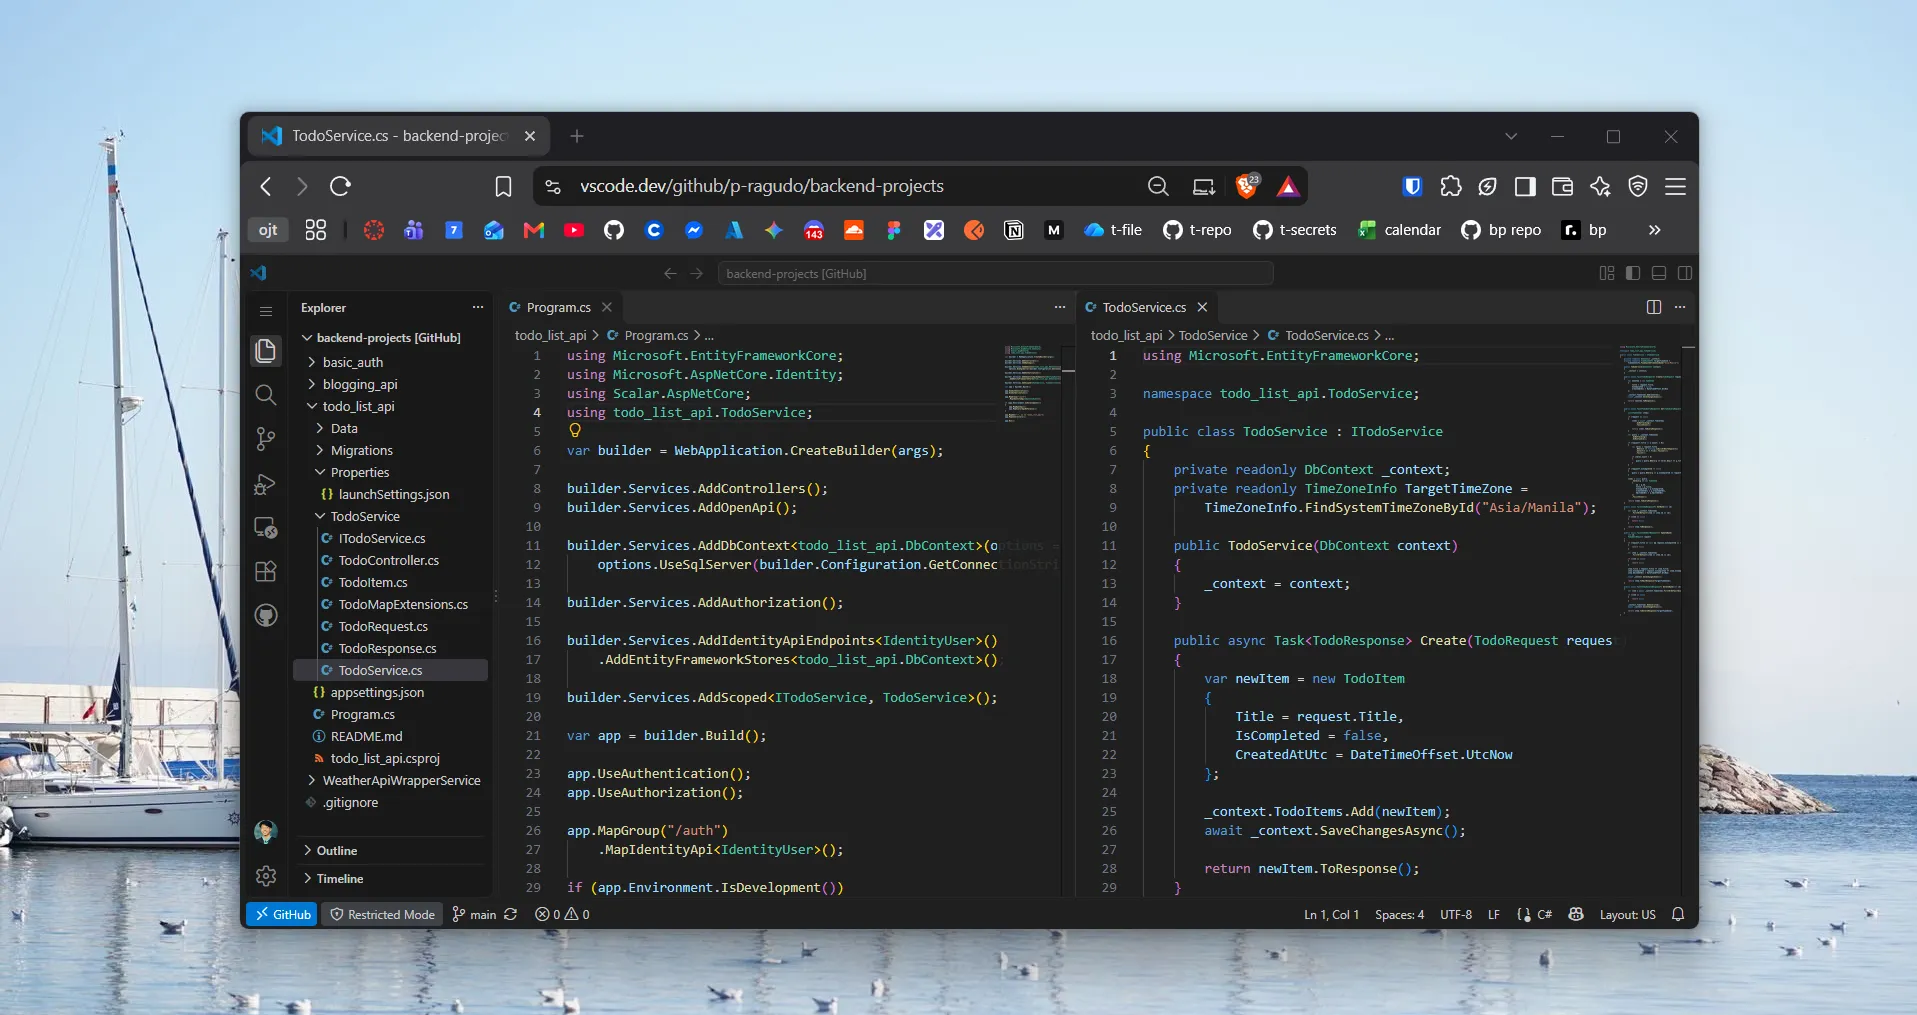The image size is (1917, 1015).
Task: Toggle the secondary side bar visibility
Action: [1685, 273]
